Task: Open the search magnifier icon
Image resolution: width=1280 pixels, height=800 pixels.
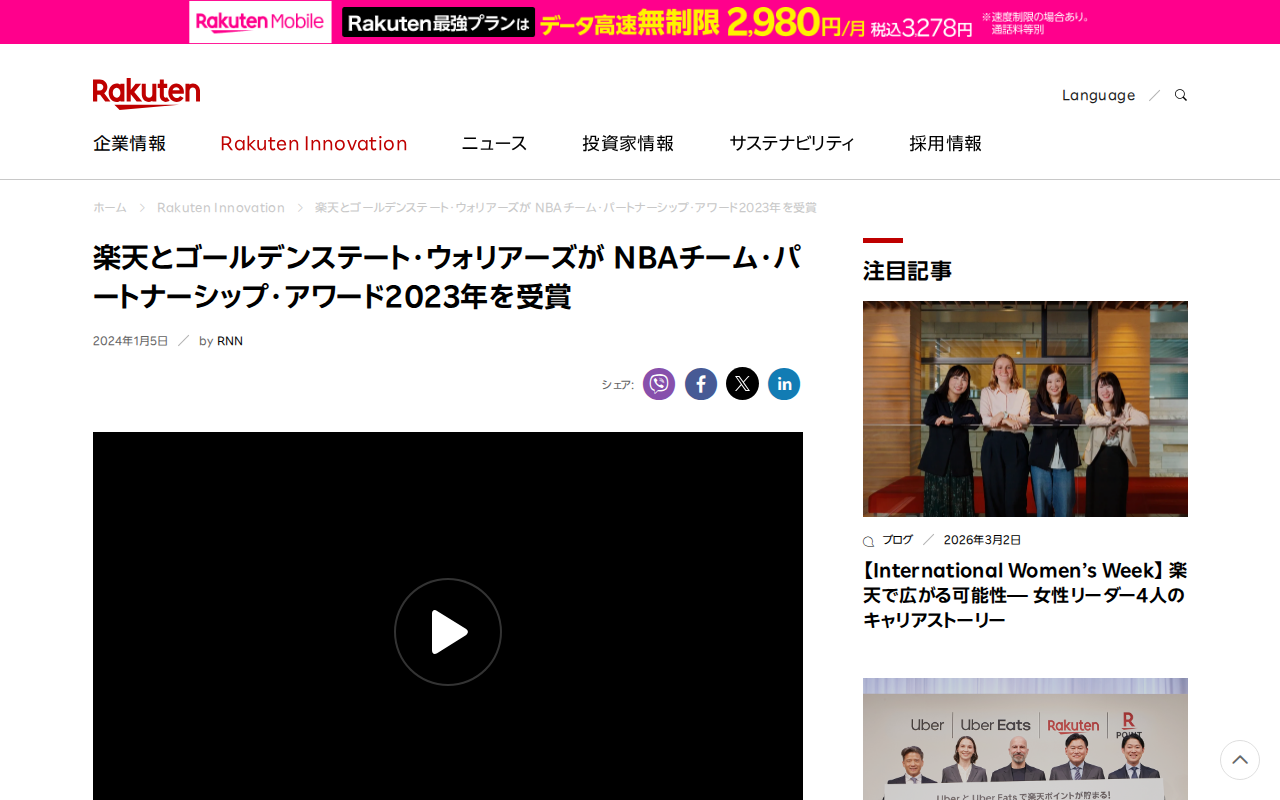Action: point(1181,95)
